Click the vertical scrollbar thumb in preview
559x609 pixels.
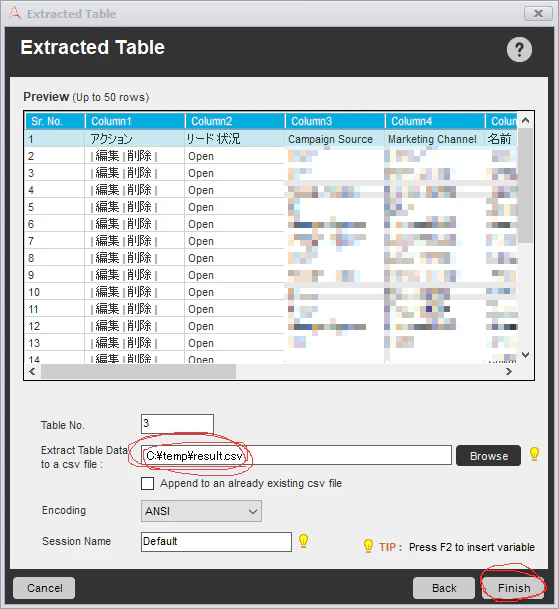(x=526, y=186)
